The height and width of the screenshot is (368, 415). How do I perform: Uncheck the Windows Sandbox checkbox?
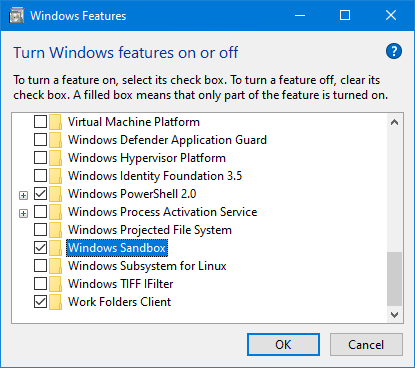pyautogui.click(x=40, y=248)
